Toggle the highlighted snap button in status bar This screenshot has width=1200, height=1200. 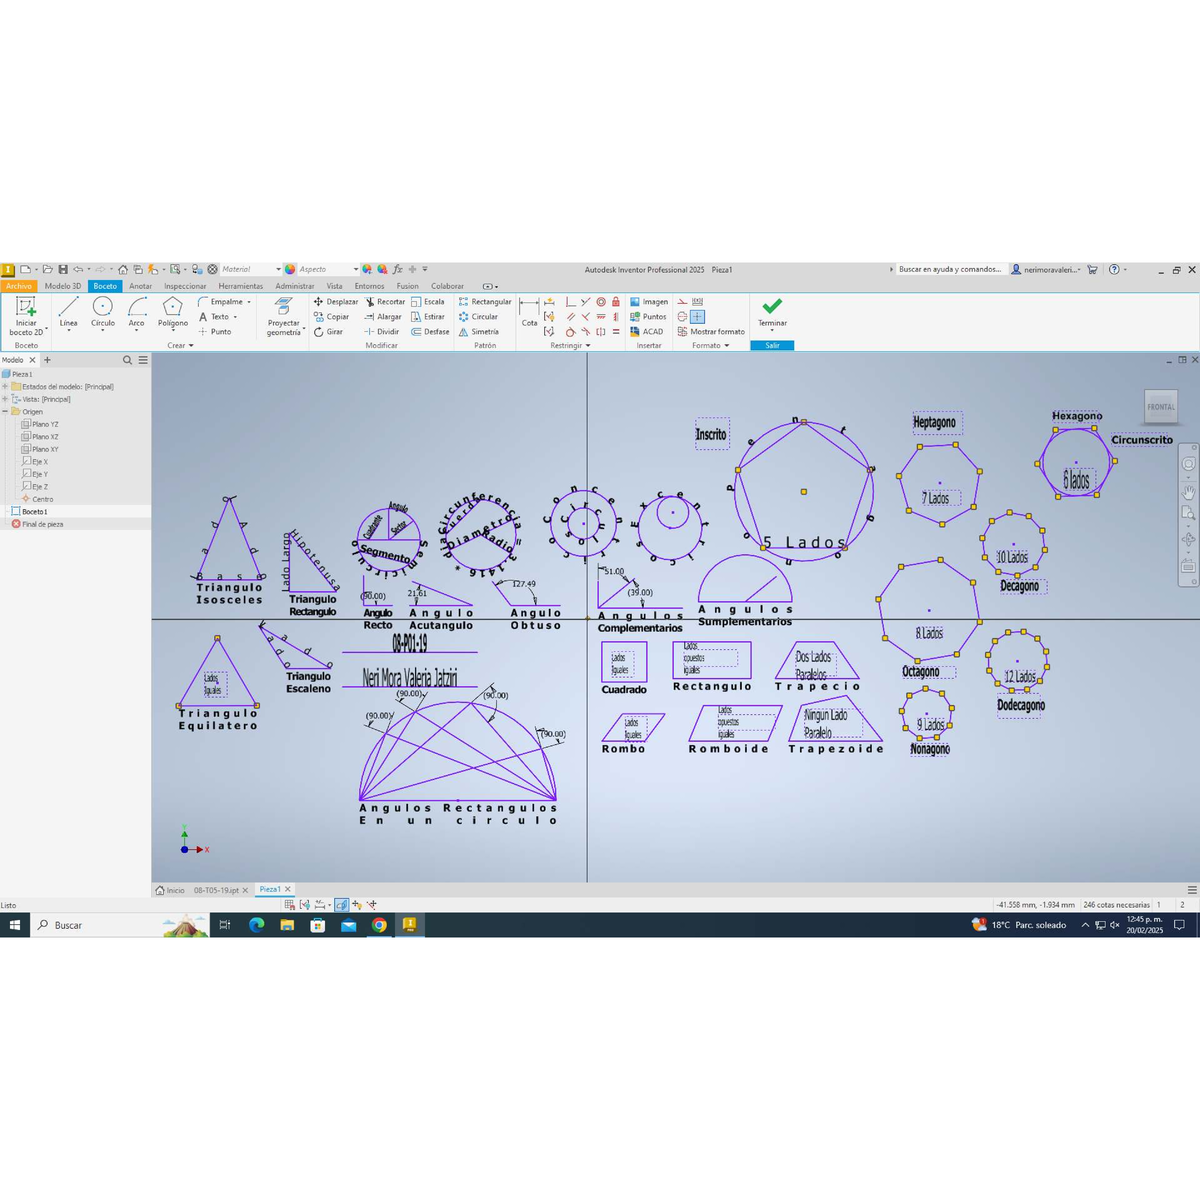coord(341,905)
